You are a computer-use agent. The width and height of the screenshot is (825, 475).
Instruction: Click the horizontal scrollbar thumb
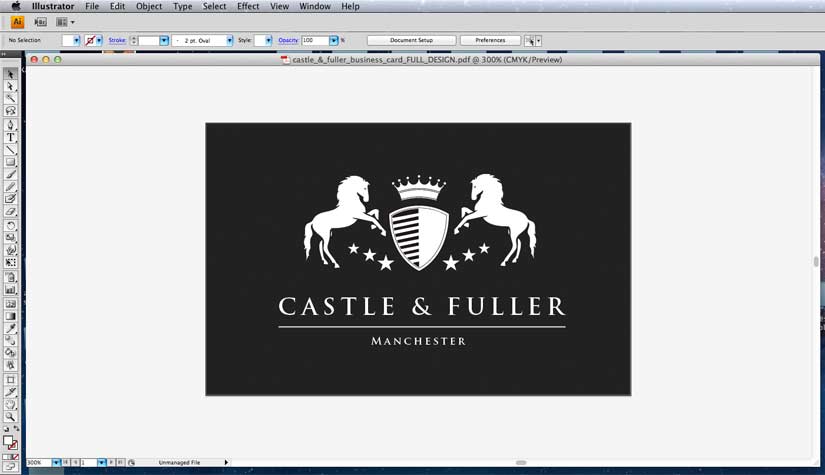pos(521,462)
